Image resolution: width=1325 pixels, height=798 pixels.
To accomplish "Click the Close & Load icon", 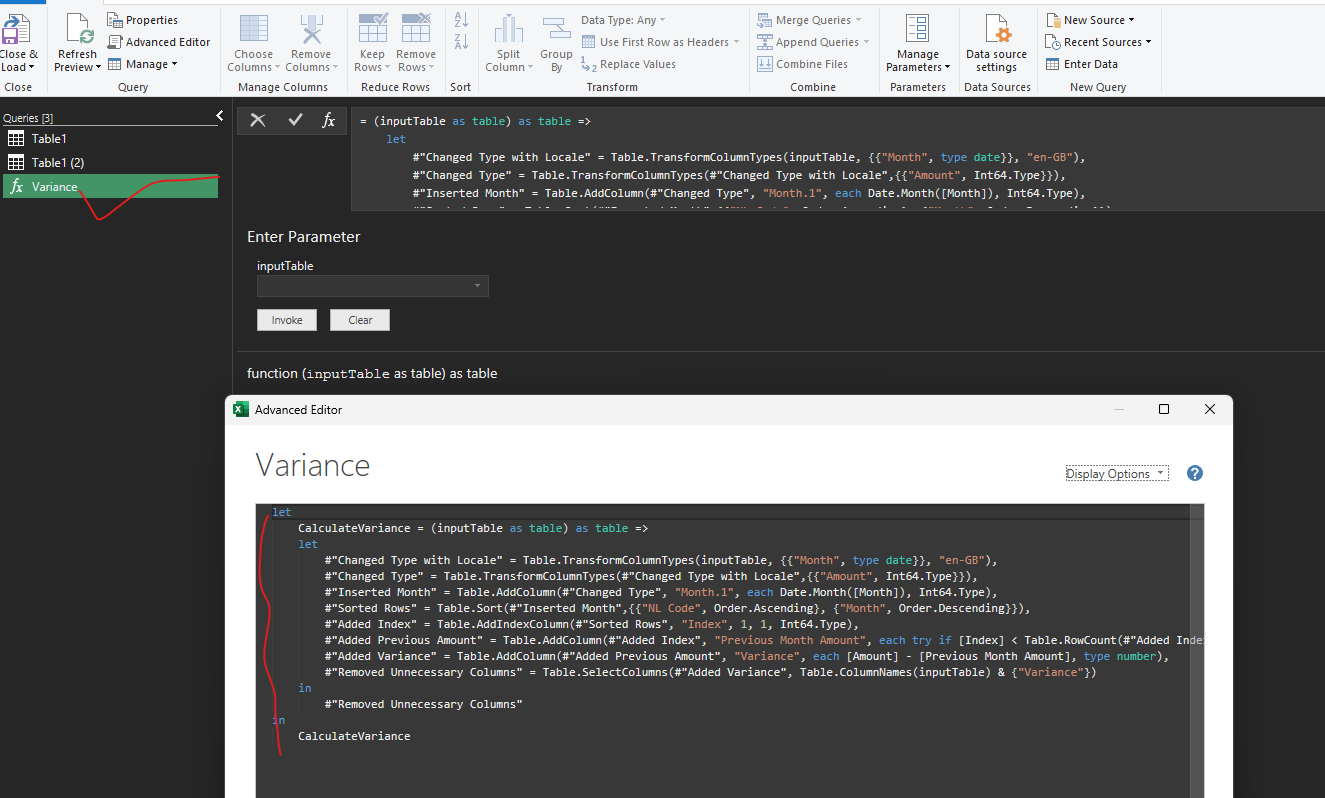I will [x=16, y=30].
